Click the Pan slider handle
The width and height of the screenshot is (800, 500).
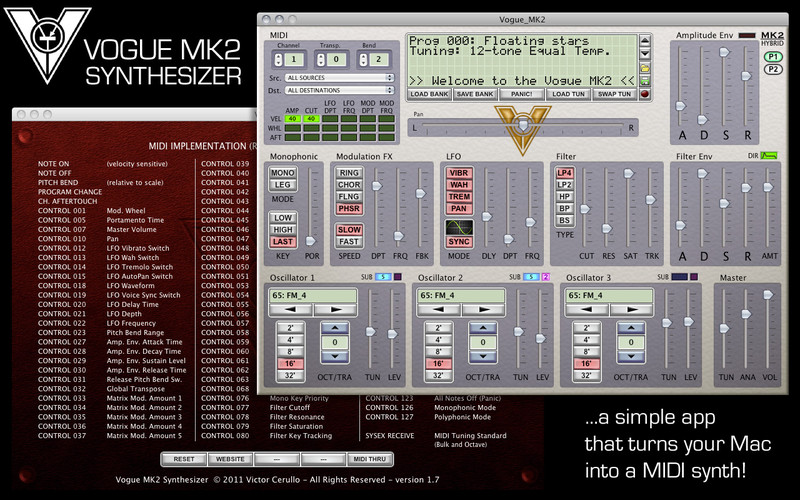(523, 125)
